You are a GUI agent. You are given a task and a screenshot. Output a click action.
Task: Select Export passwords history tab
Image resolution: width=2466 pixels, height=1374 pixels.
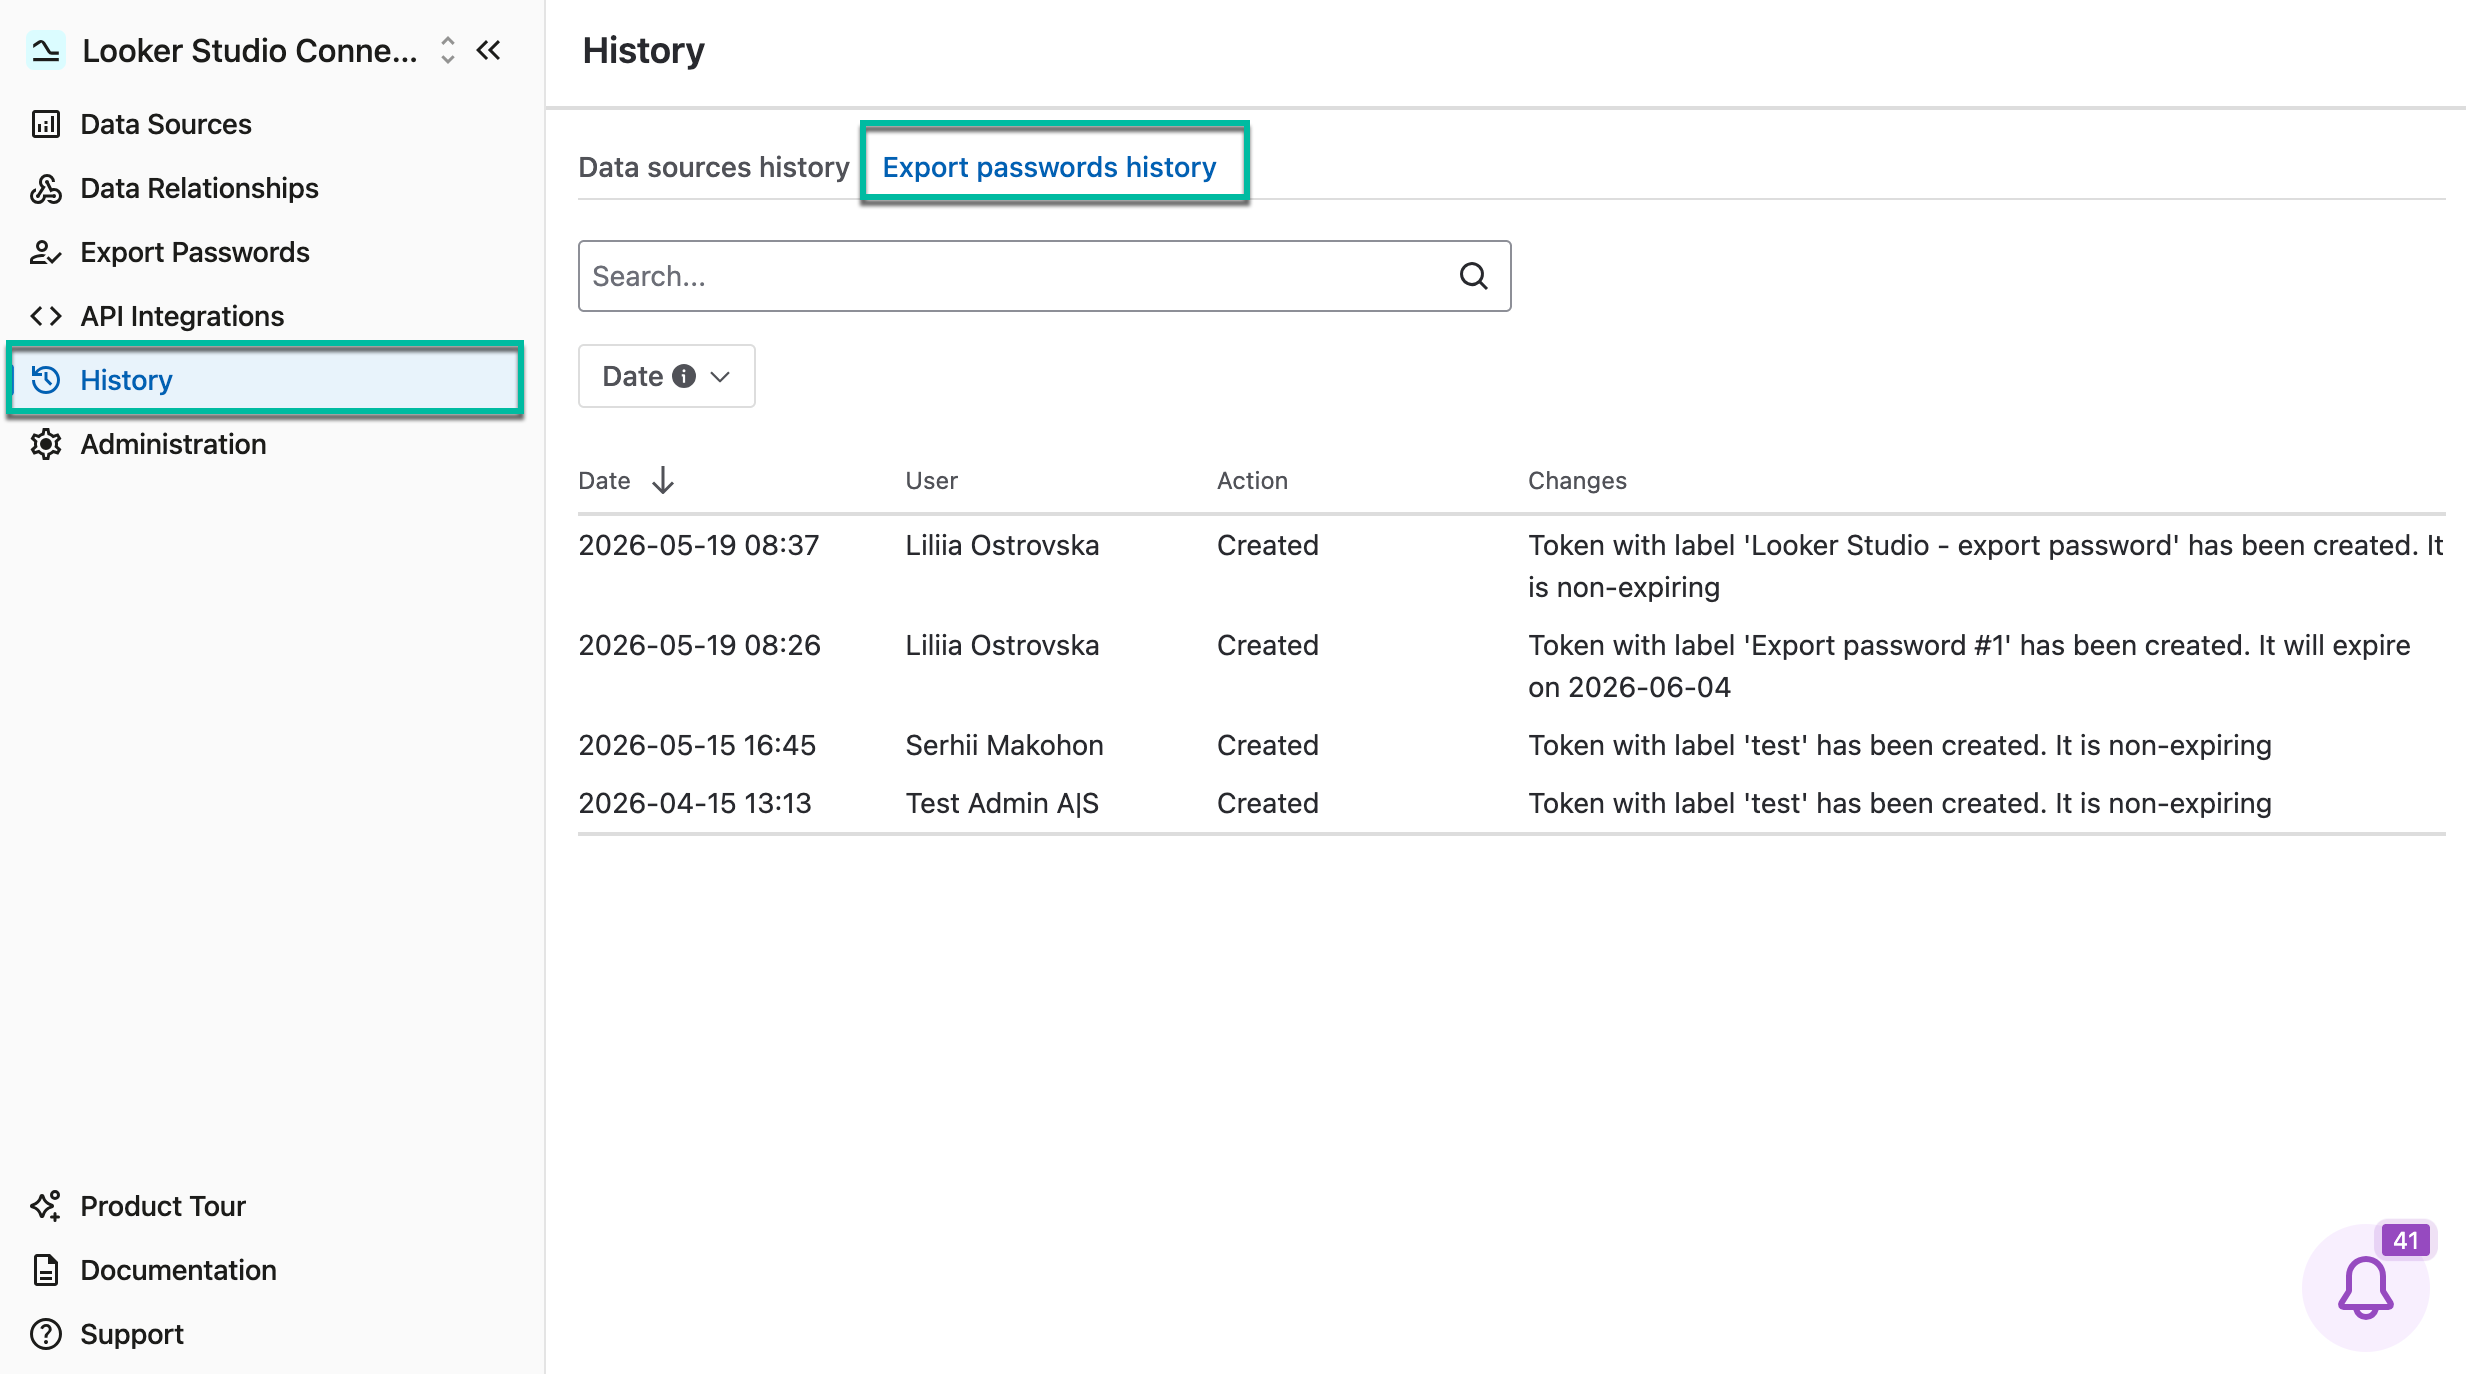click(1049, 167)
